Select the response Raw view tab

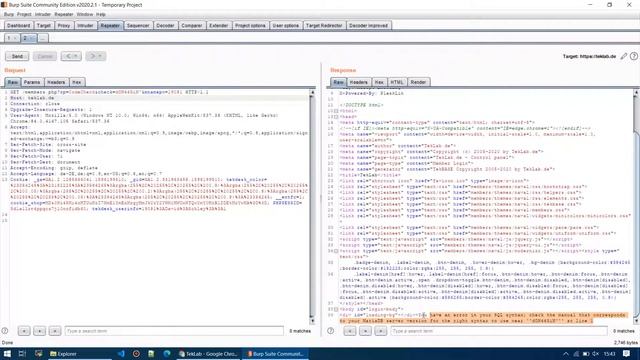338,82
